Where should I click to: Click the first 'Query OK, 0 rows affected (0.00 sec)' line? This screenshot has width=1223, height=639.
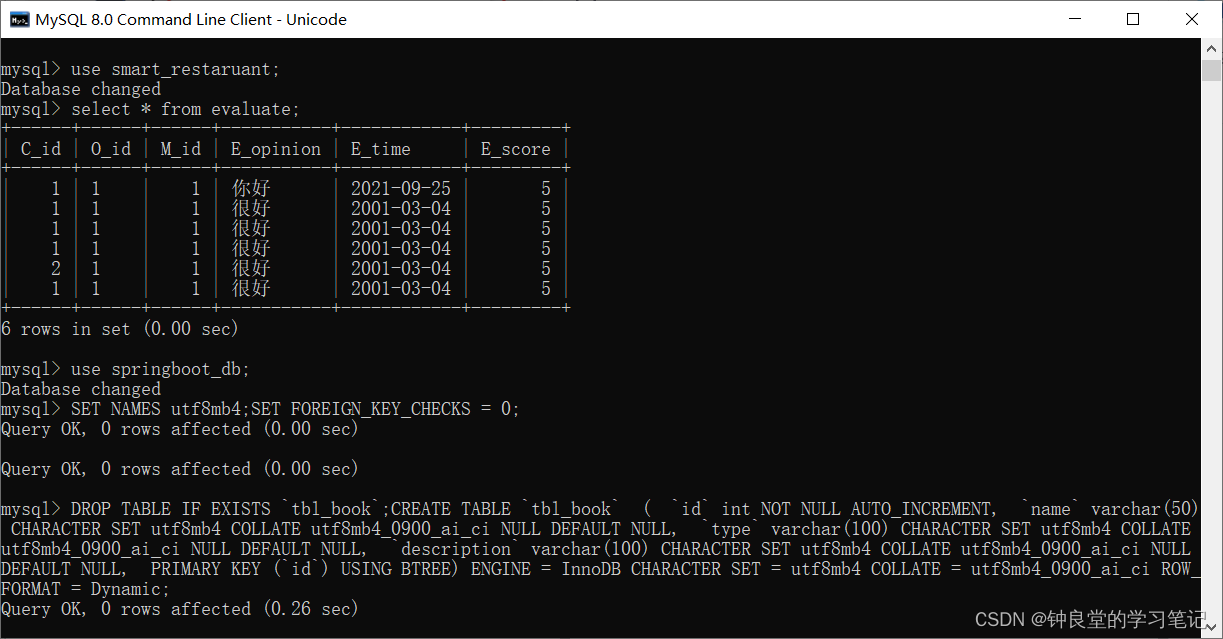(180, 429)
